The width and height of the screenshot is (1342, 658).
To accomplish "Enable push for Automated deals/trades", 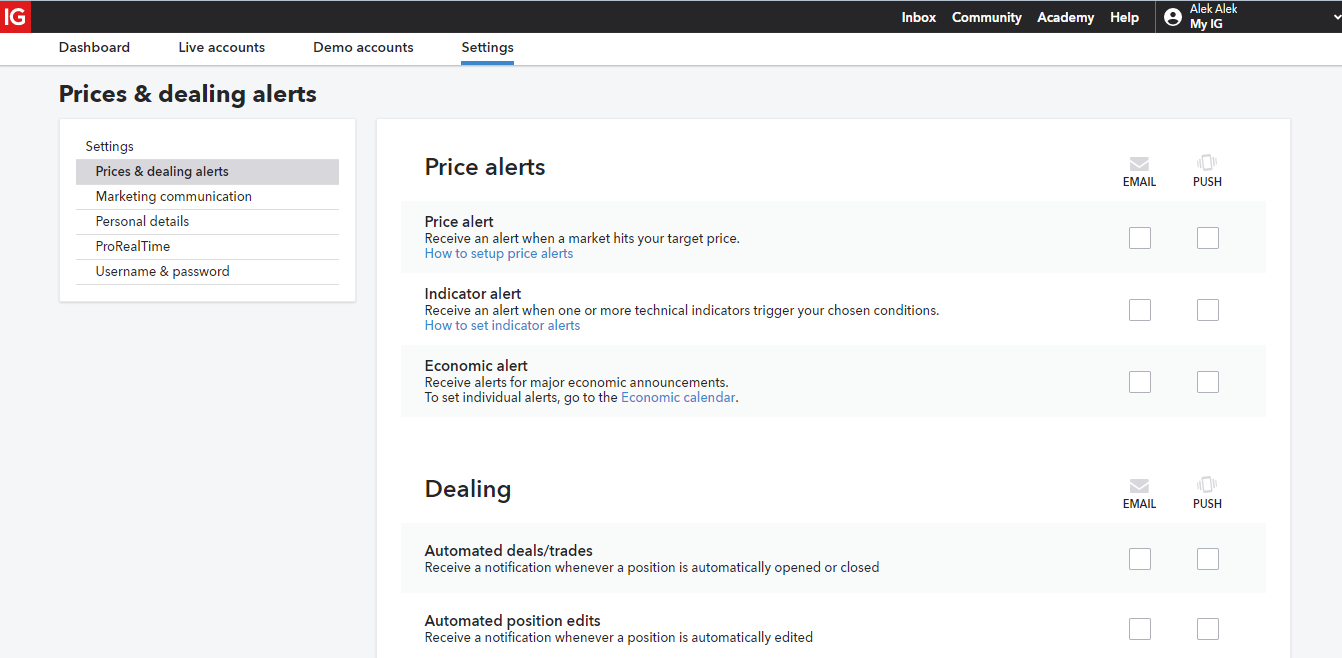I will 1208,559.
